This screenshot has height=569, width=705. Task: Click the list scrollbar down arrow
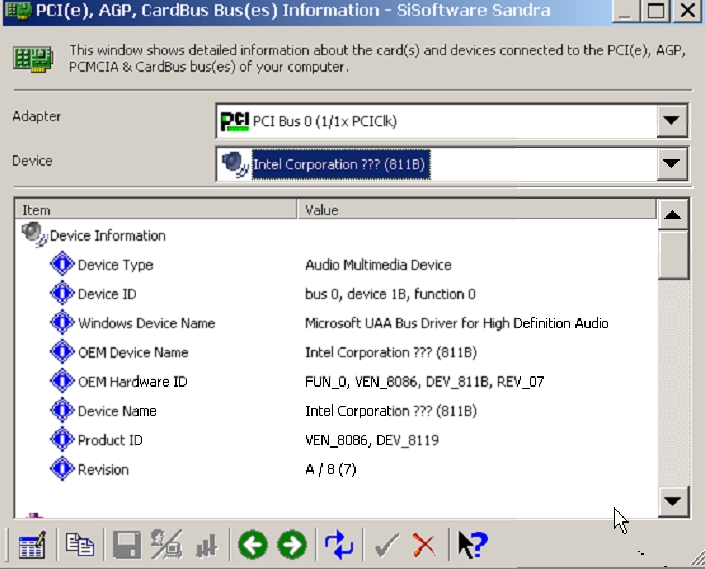point(673,501)
